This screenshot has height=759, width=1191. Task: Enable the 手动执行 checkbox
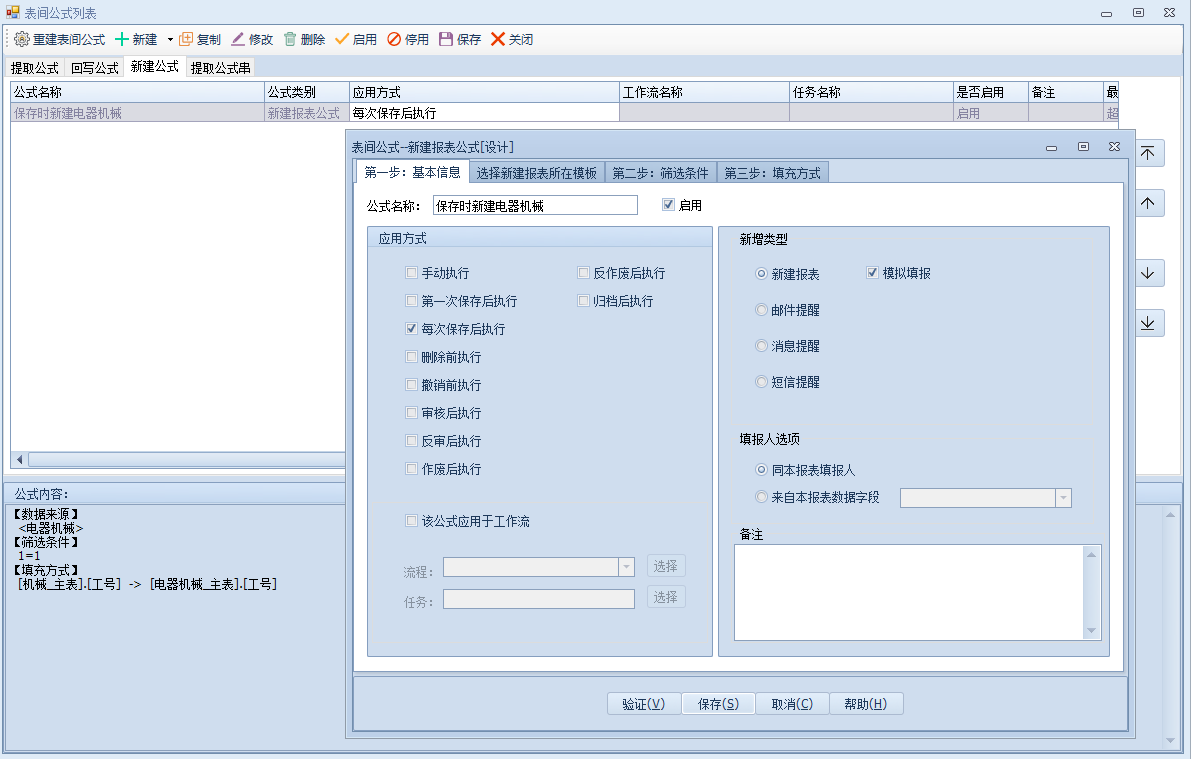point(412,273)
